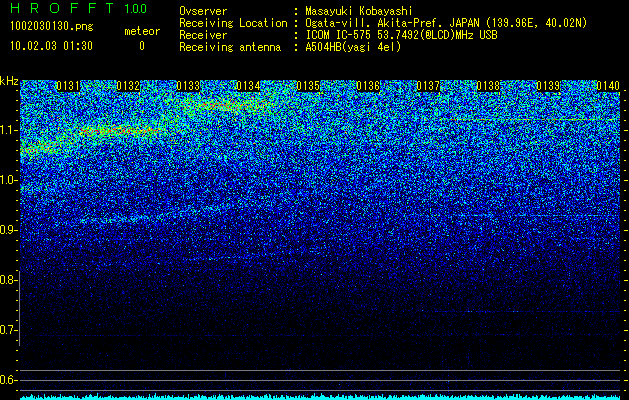Viewport: 629px width, 400px height.
Task: Click the 0137 time marker
Action: coord(428,86)
